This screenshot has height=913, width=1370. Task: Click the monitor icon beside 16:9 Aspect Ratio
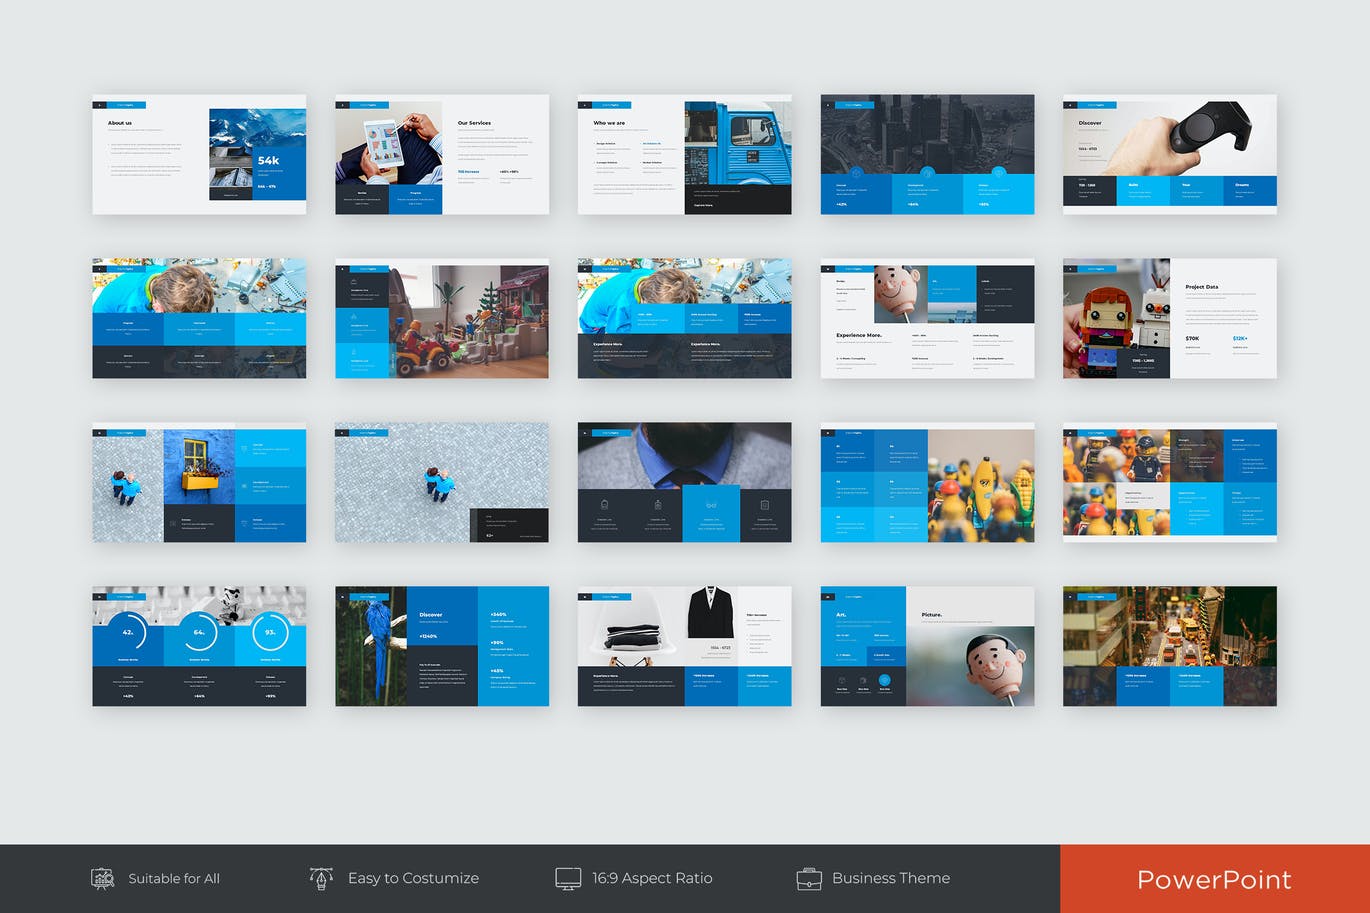(568, 879)
